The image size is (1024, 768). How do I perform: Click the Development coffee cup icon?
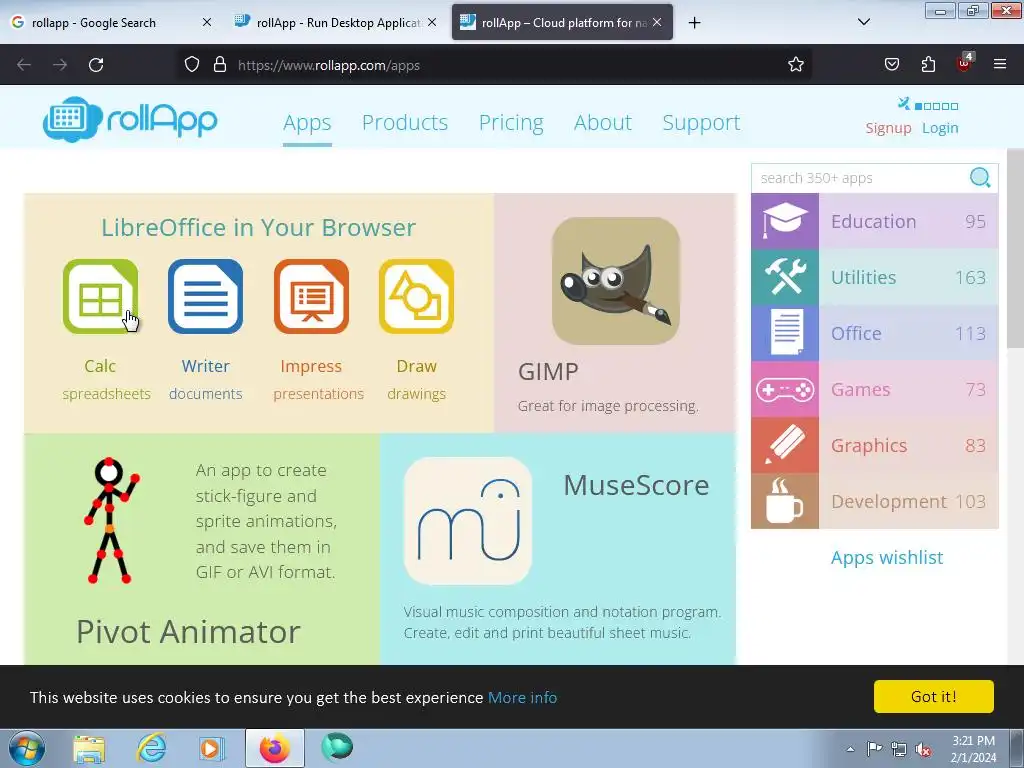click(784, 502)
